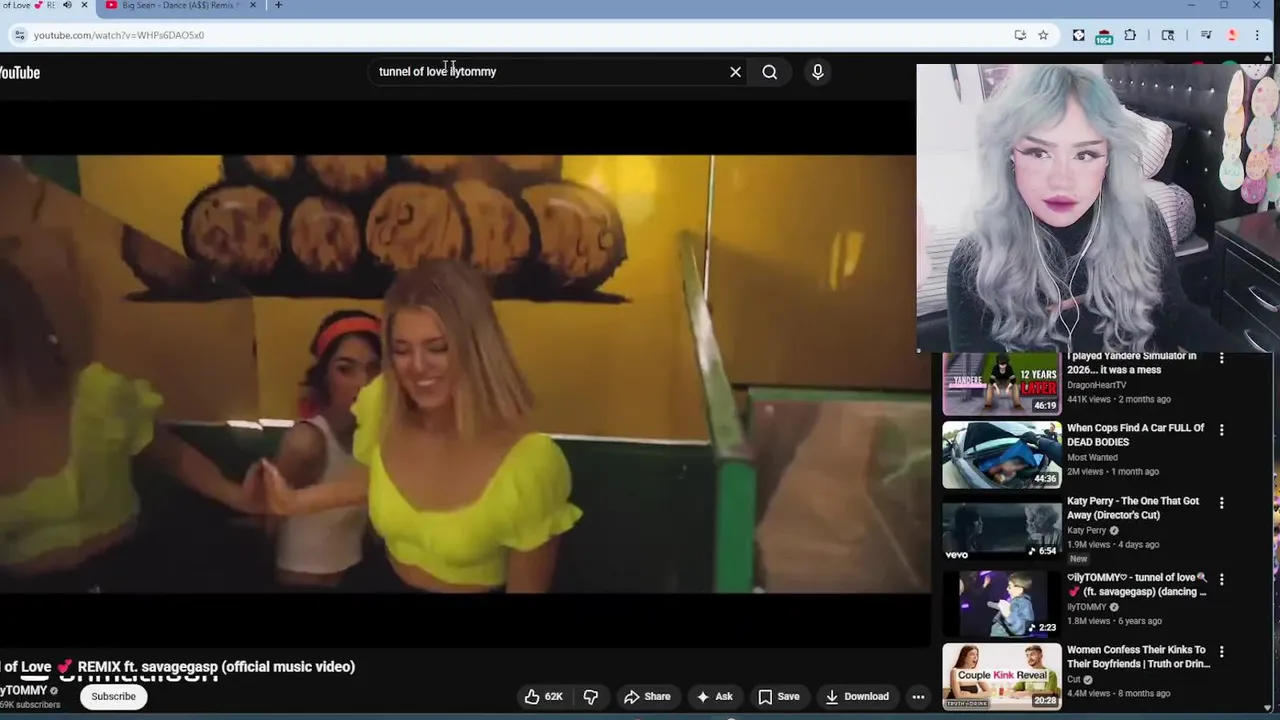This screenshot has height=720, width=1280.
Task: Open Katy Perry The One That Got Away thumbnail
Action: 1001,528
